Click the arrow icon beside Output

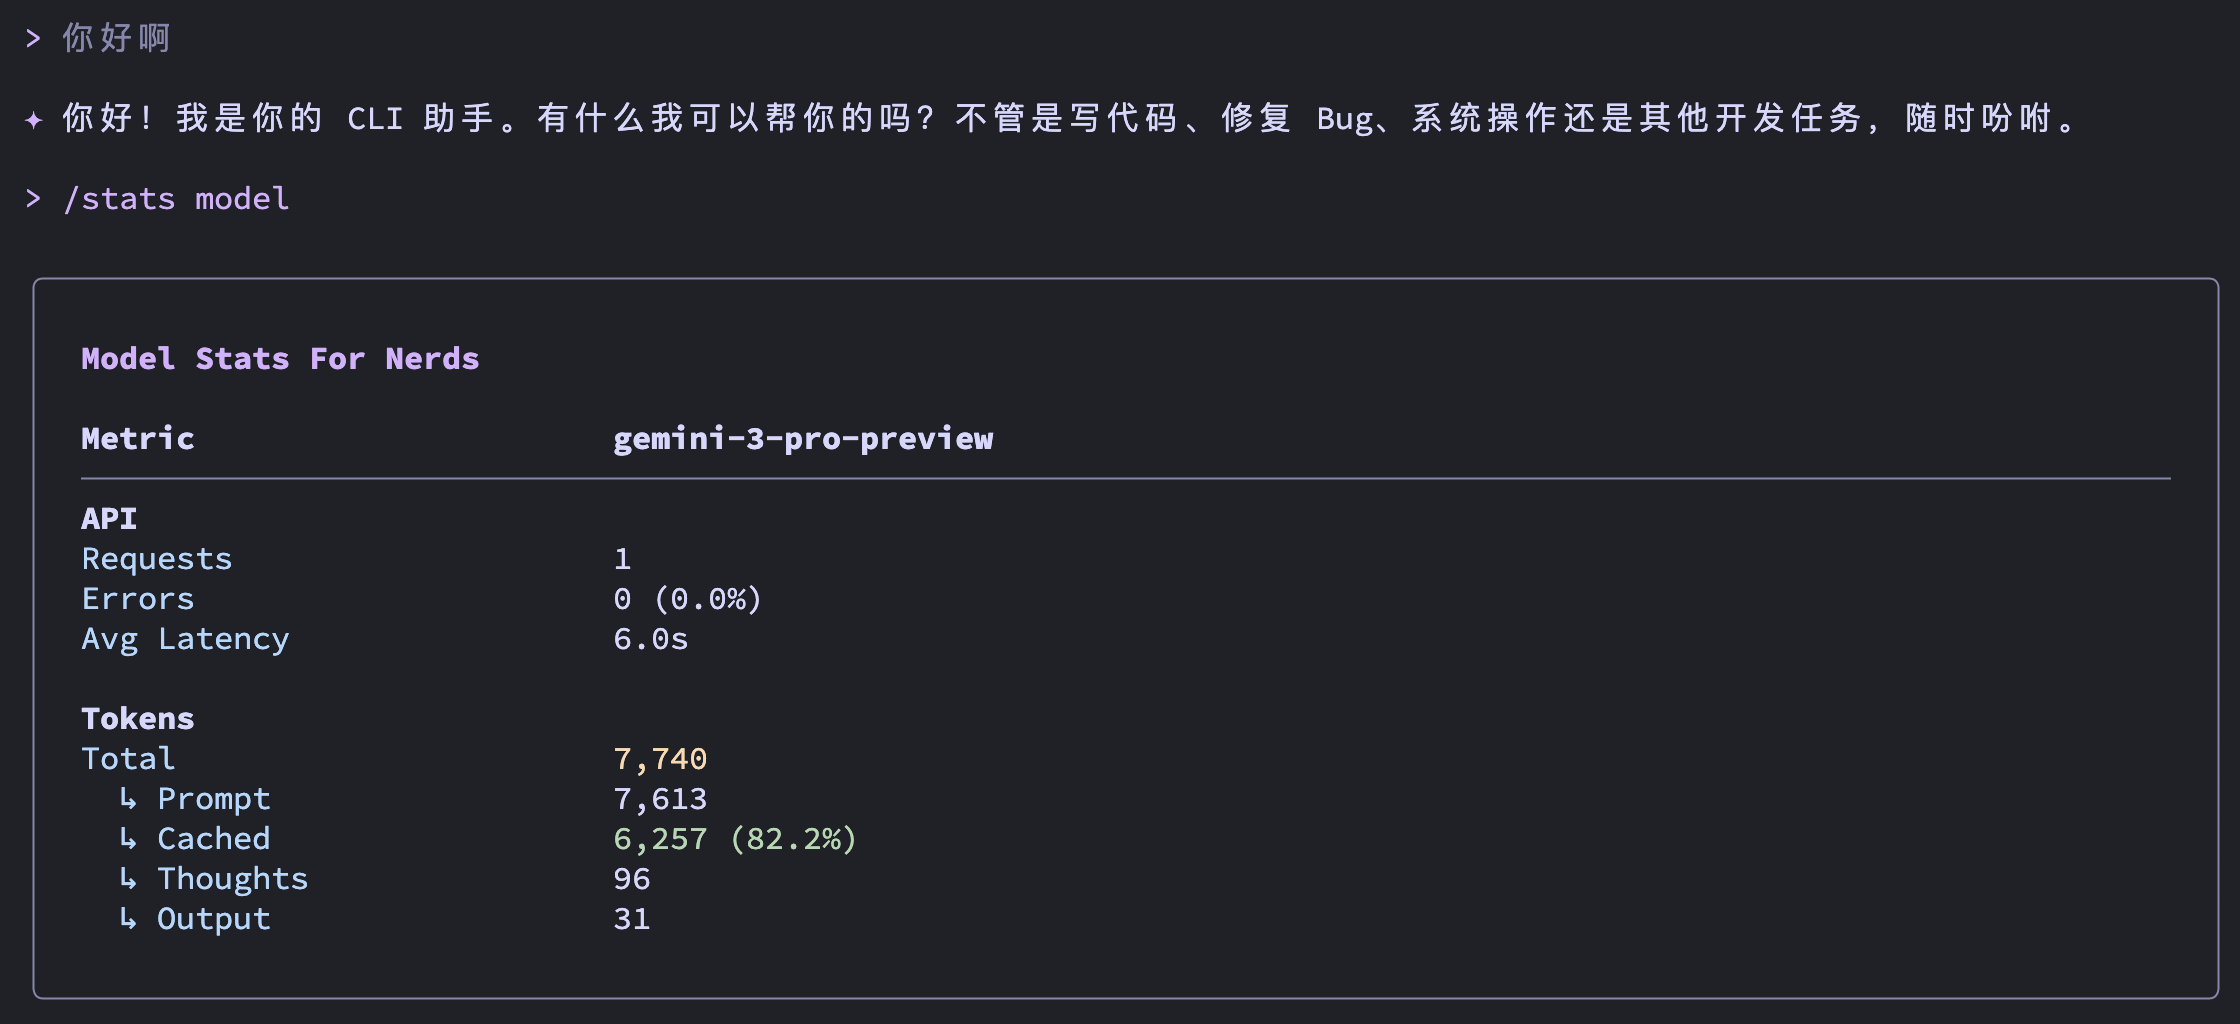click(128, 918)
